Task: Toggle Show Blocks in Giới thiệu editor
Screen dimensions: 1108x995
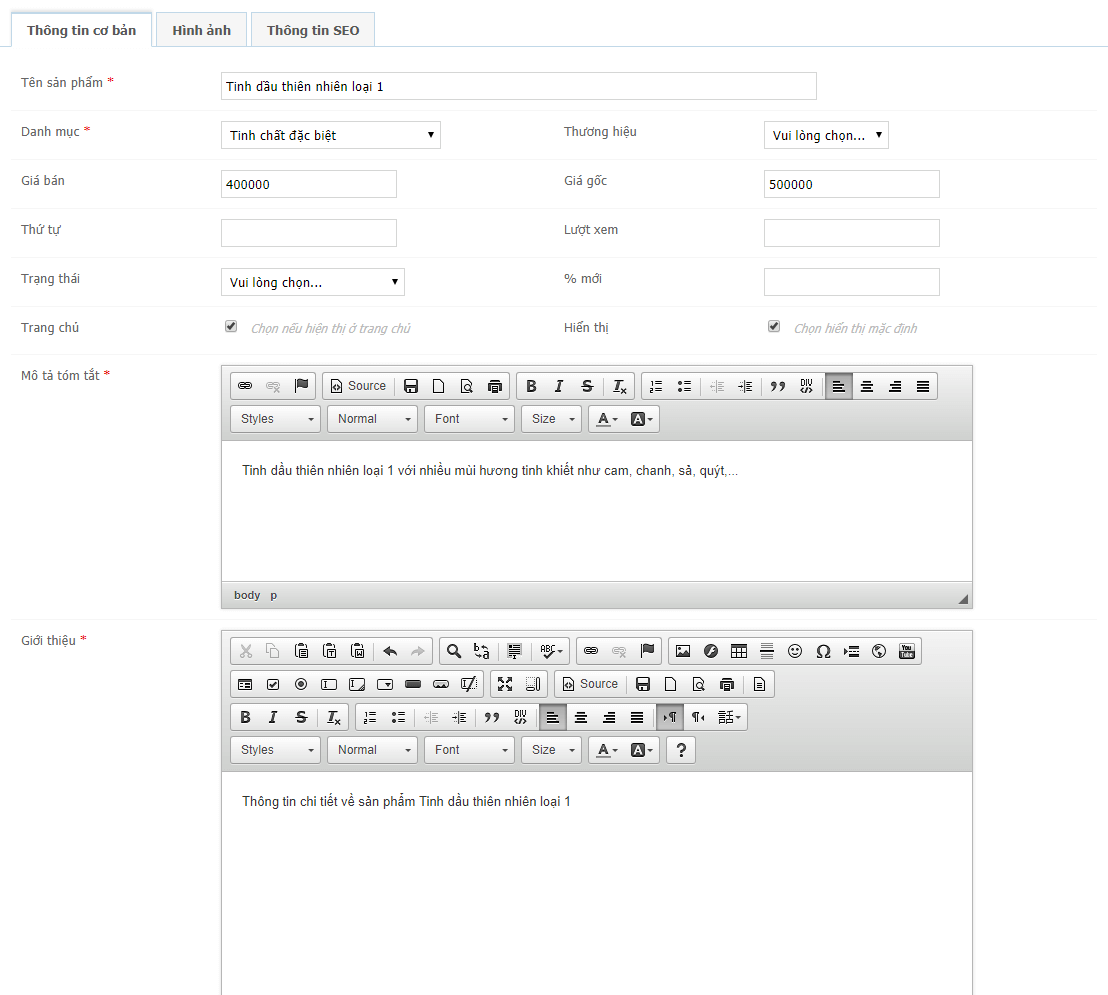Action: click(x=533, y=684)
